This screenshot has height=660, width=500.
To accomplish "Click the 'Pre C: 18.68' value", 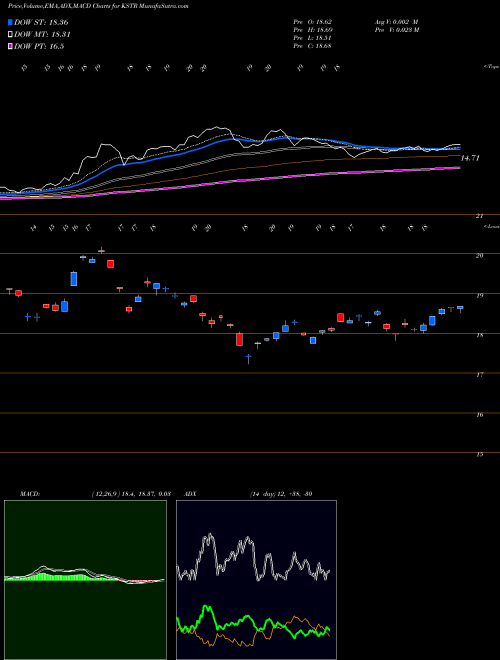I will (x=313, y=46).
